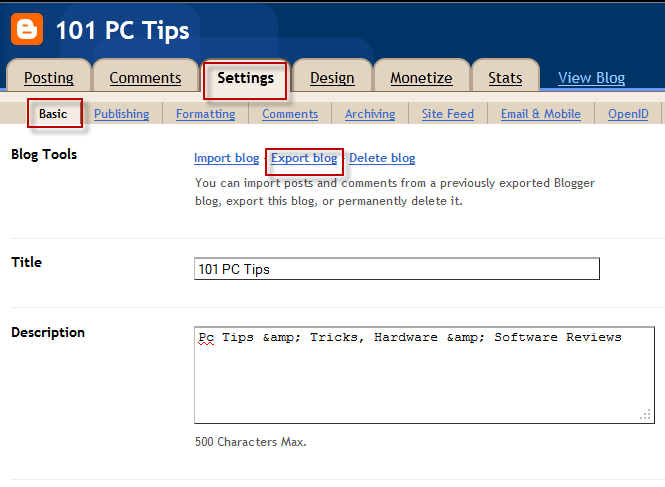Go to the Stats tab
Viewport: 665px width, 487px height.
pos(505,78)
